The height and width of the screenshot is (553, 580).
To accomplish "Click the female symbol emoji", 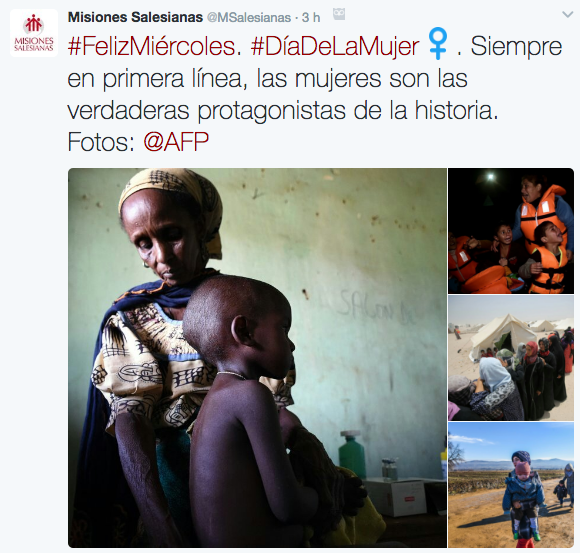I will click(438, 44).
